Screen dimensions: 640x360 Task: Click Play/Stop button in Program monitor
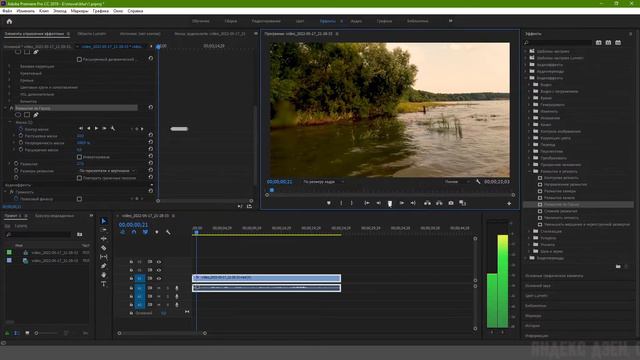pyautogui.click(x=390, y=203)
